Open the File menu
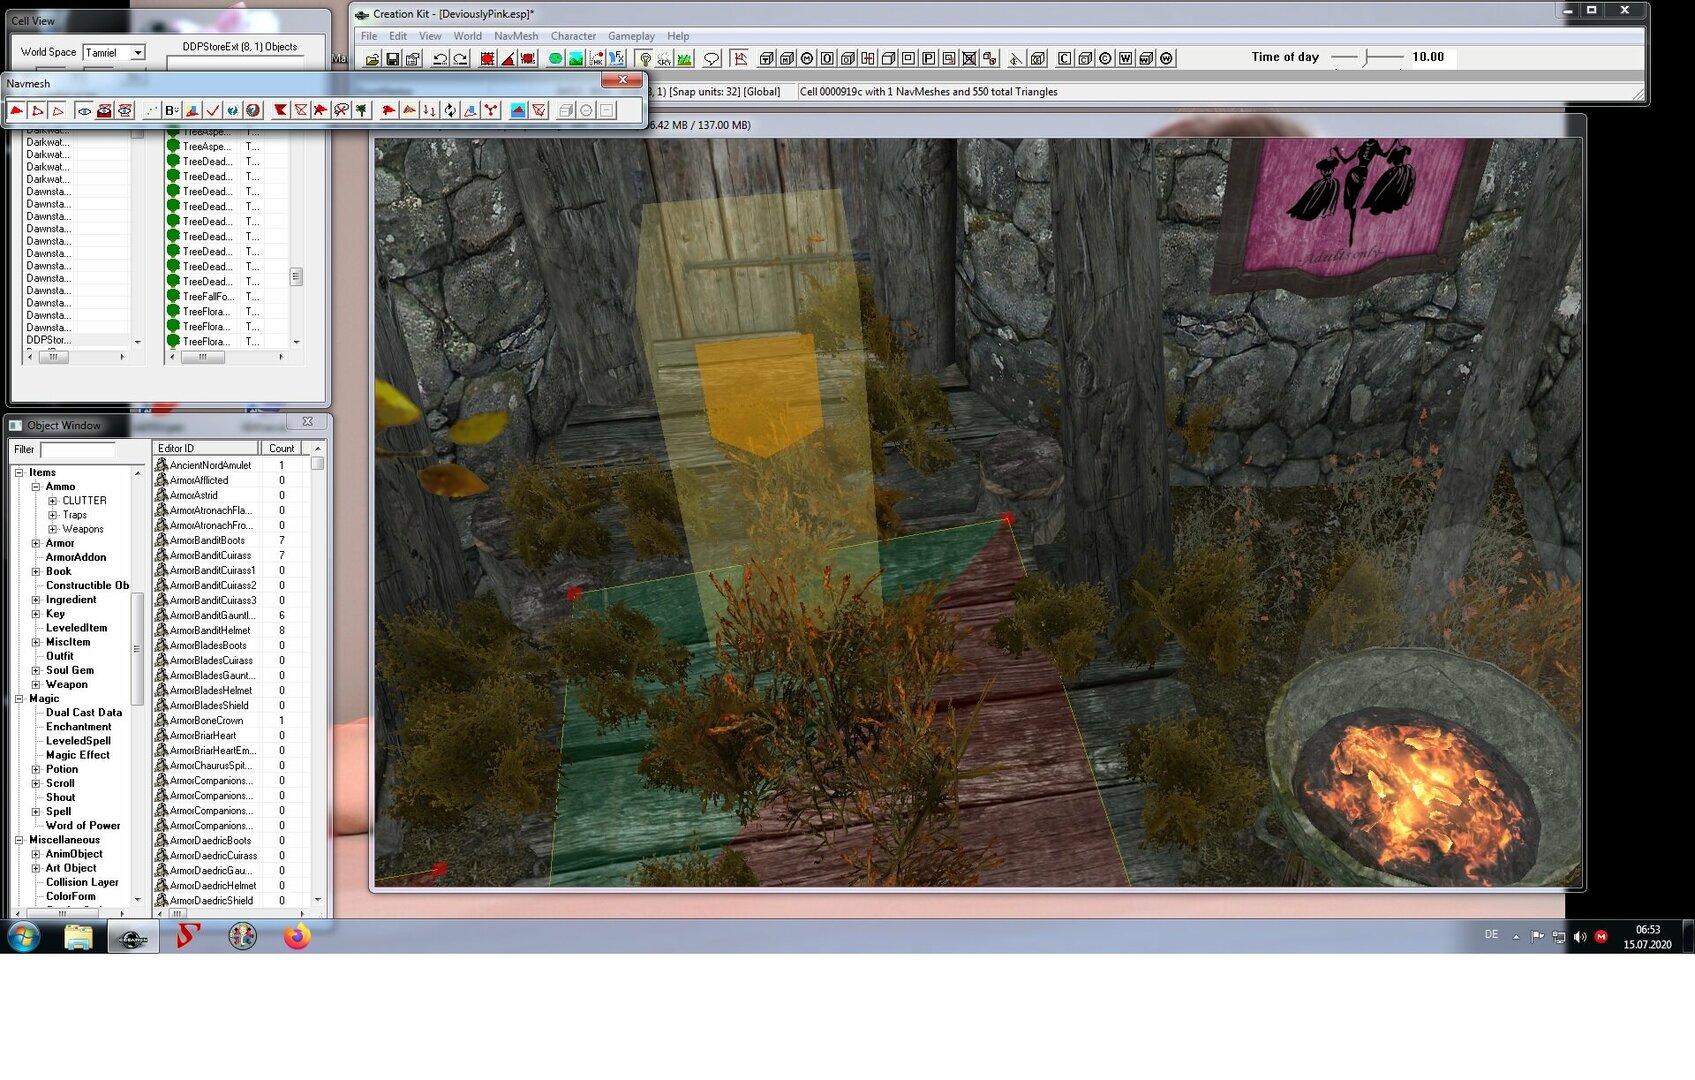 (369, 36)
